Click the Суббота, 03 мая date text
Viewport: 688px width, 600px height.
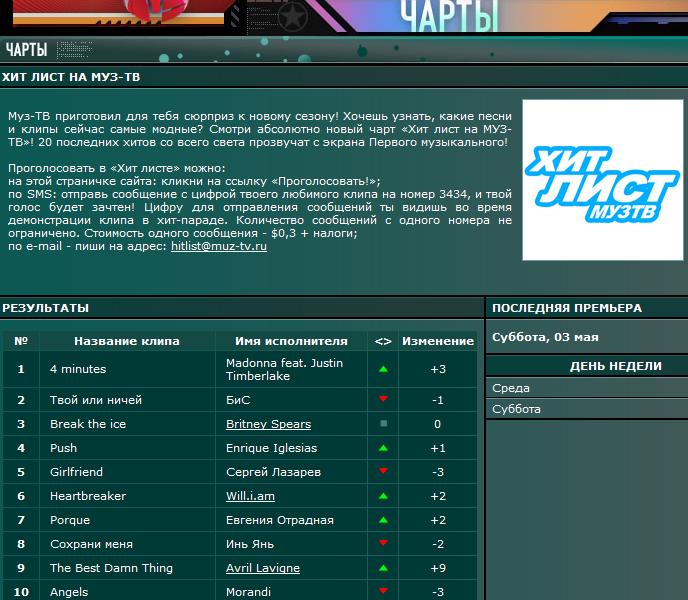(x=545, y=337)
